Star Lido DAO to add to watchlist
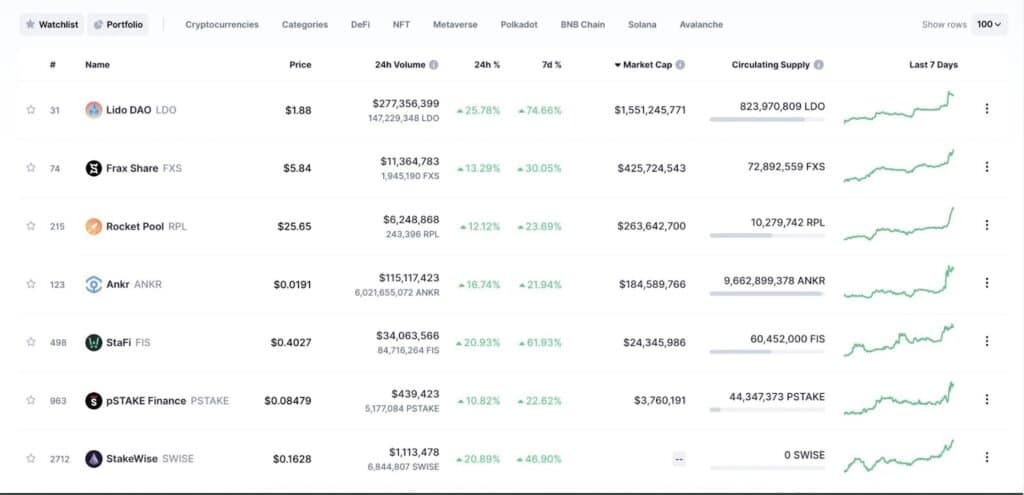Viewport: 1024px width, 495px height. [x=31, y=110]
